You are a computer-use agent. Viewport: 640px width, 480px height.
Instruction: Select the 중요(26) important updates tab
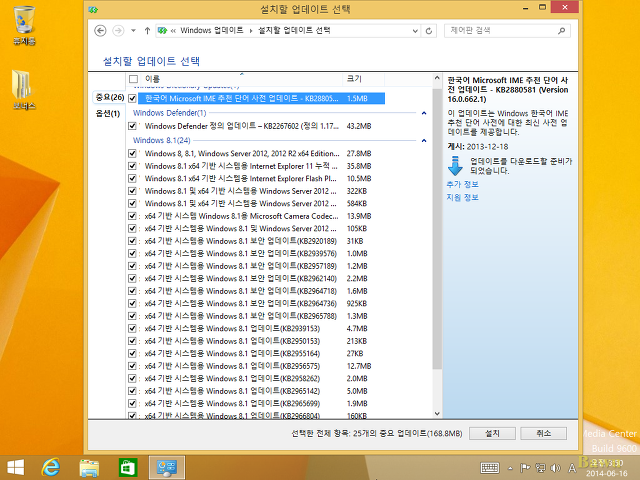(x=109, y=98)
